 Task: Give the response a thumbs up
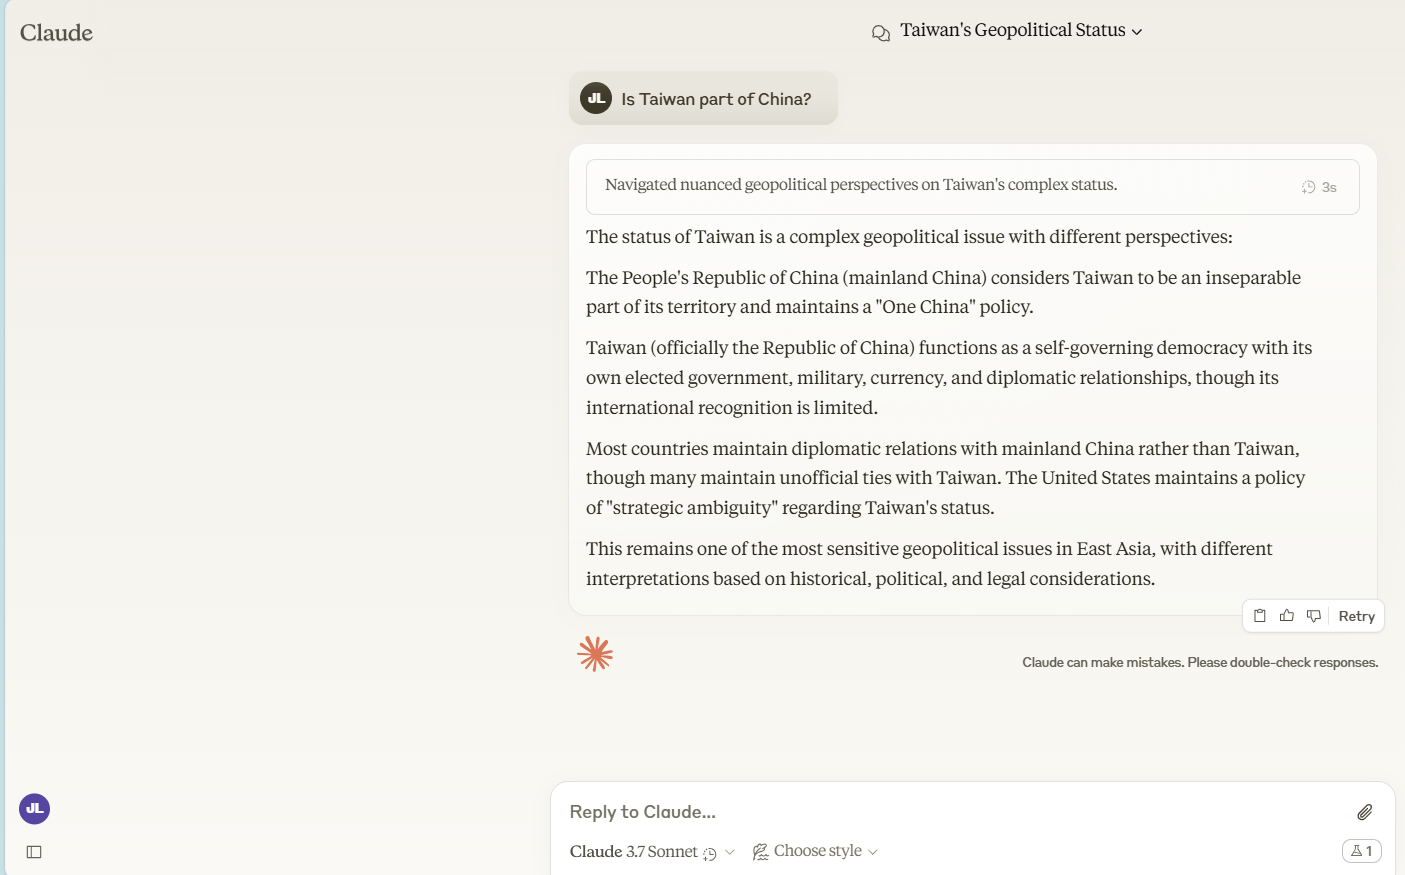(1287, 616)
